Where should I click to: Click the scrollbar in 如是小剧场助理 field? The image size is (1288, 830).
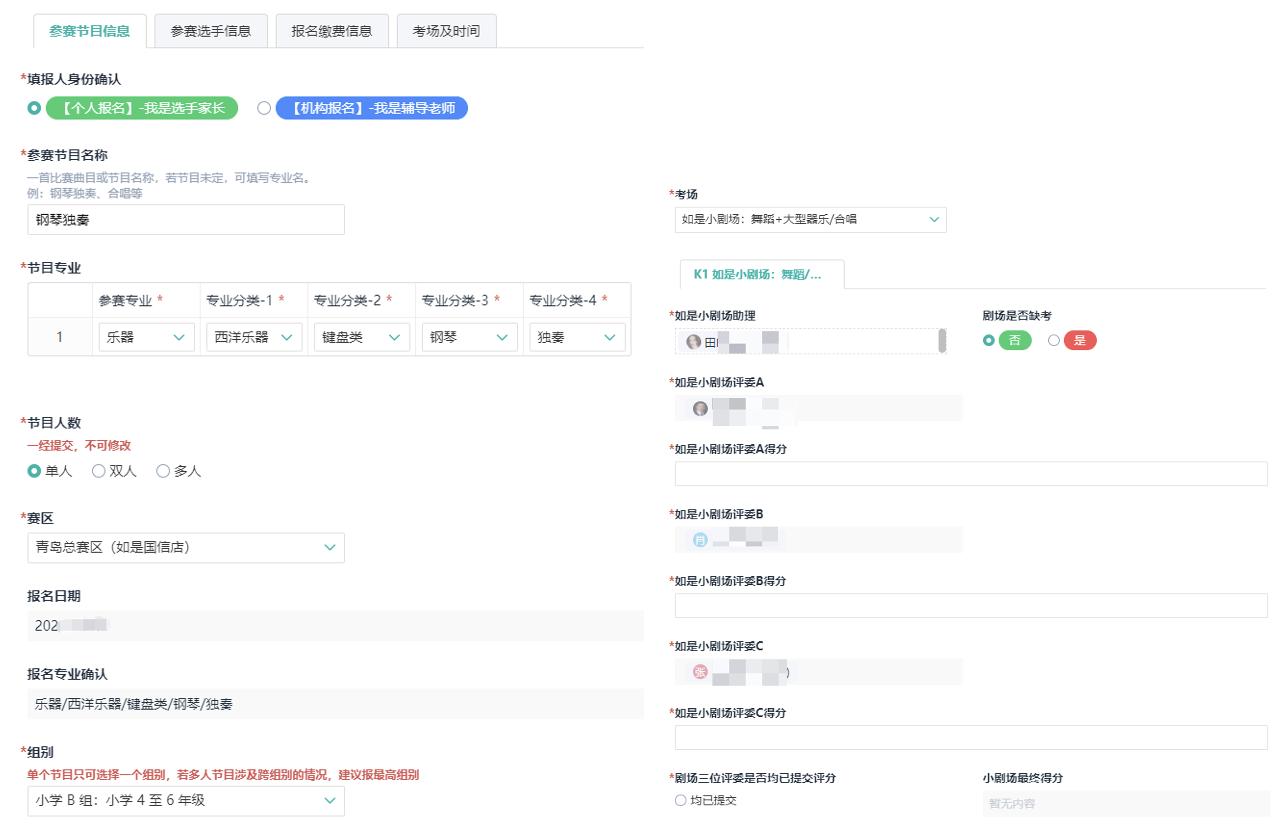pos(941,341)
